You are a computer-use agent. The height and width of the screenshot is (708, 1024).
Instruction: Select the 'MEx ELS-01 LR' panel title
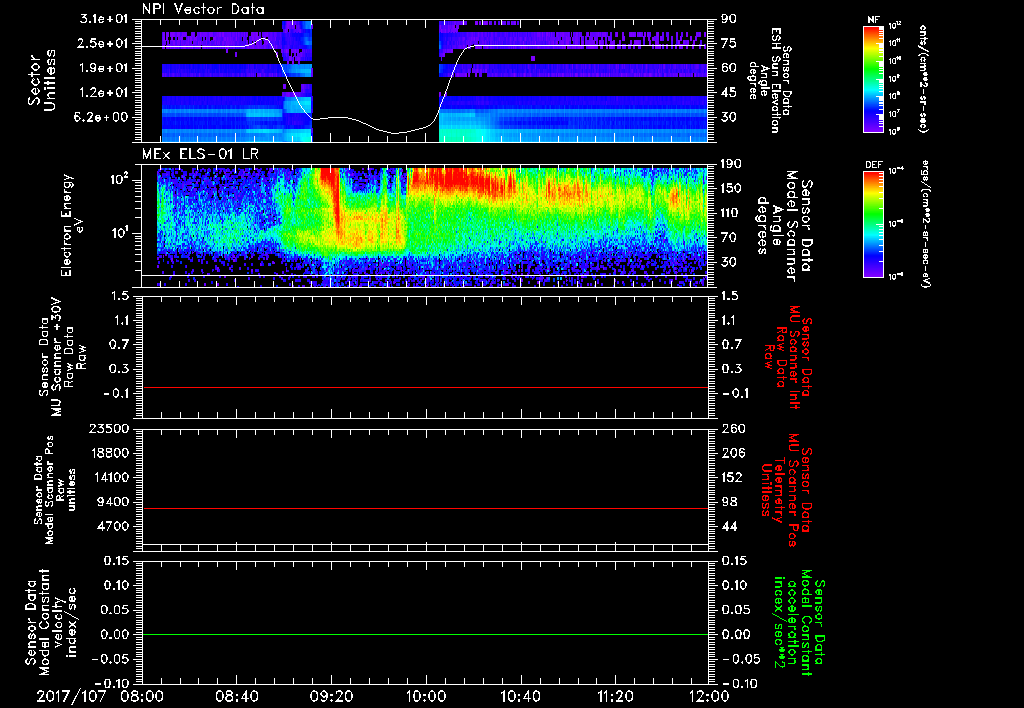click(199, 154)
